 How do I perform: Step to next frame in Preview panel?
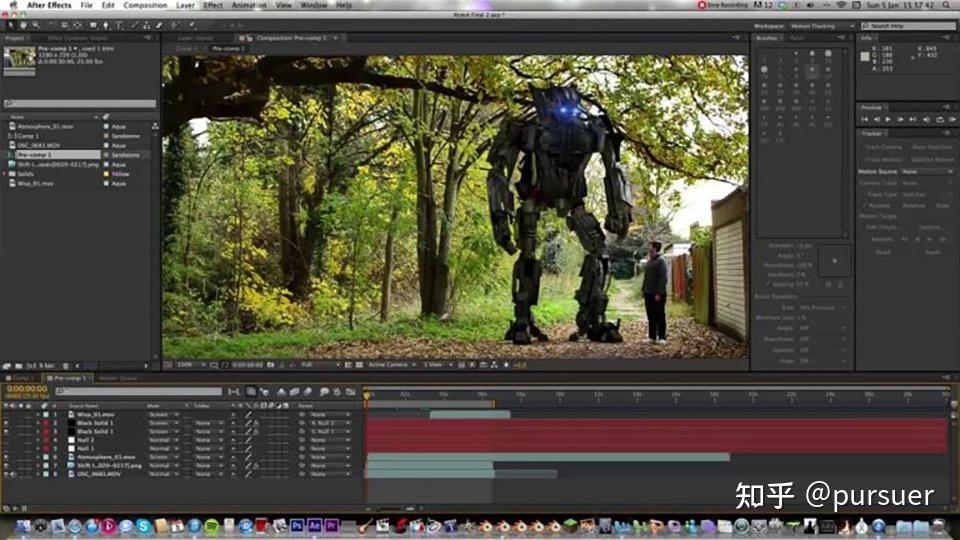pyautogui.click(x=900, y=119)
